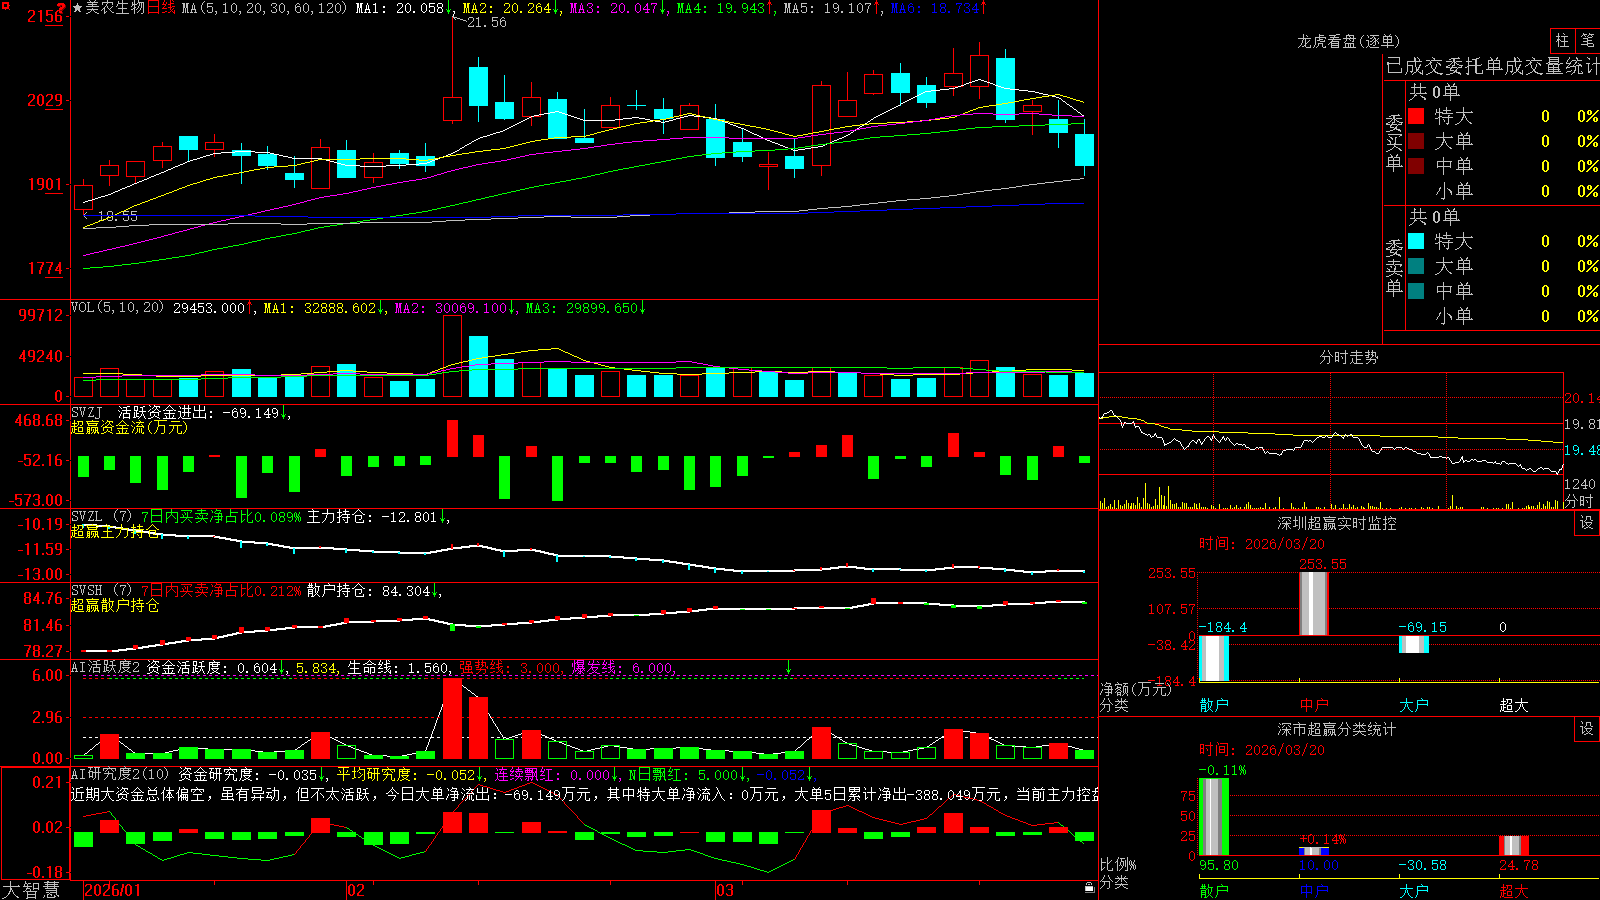Click the 龙虎看盘(逐单) panel title

1348,41
